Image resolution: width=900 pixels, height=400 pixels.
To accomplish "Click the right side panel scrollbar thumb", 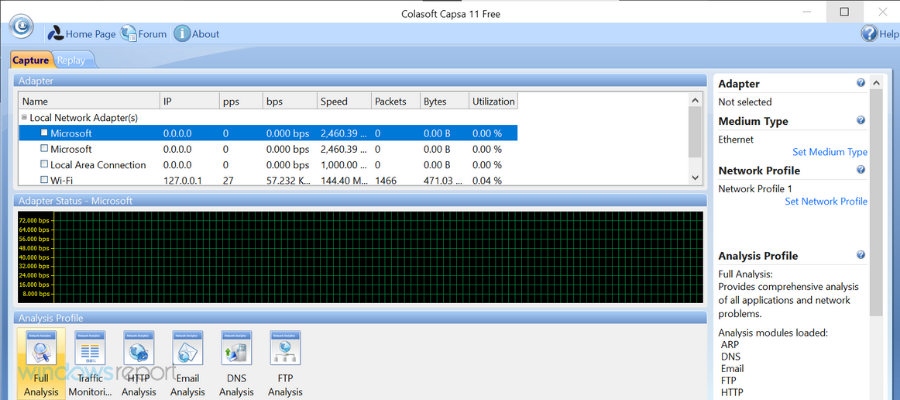I will tap(876, 203).
